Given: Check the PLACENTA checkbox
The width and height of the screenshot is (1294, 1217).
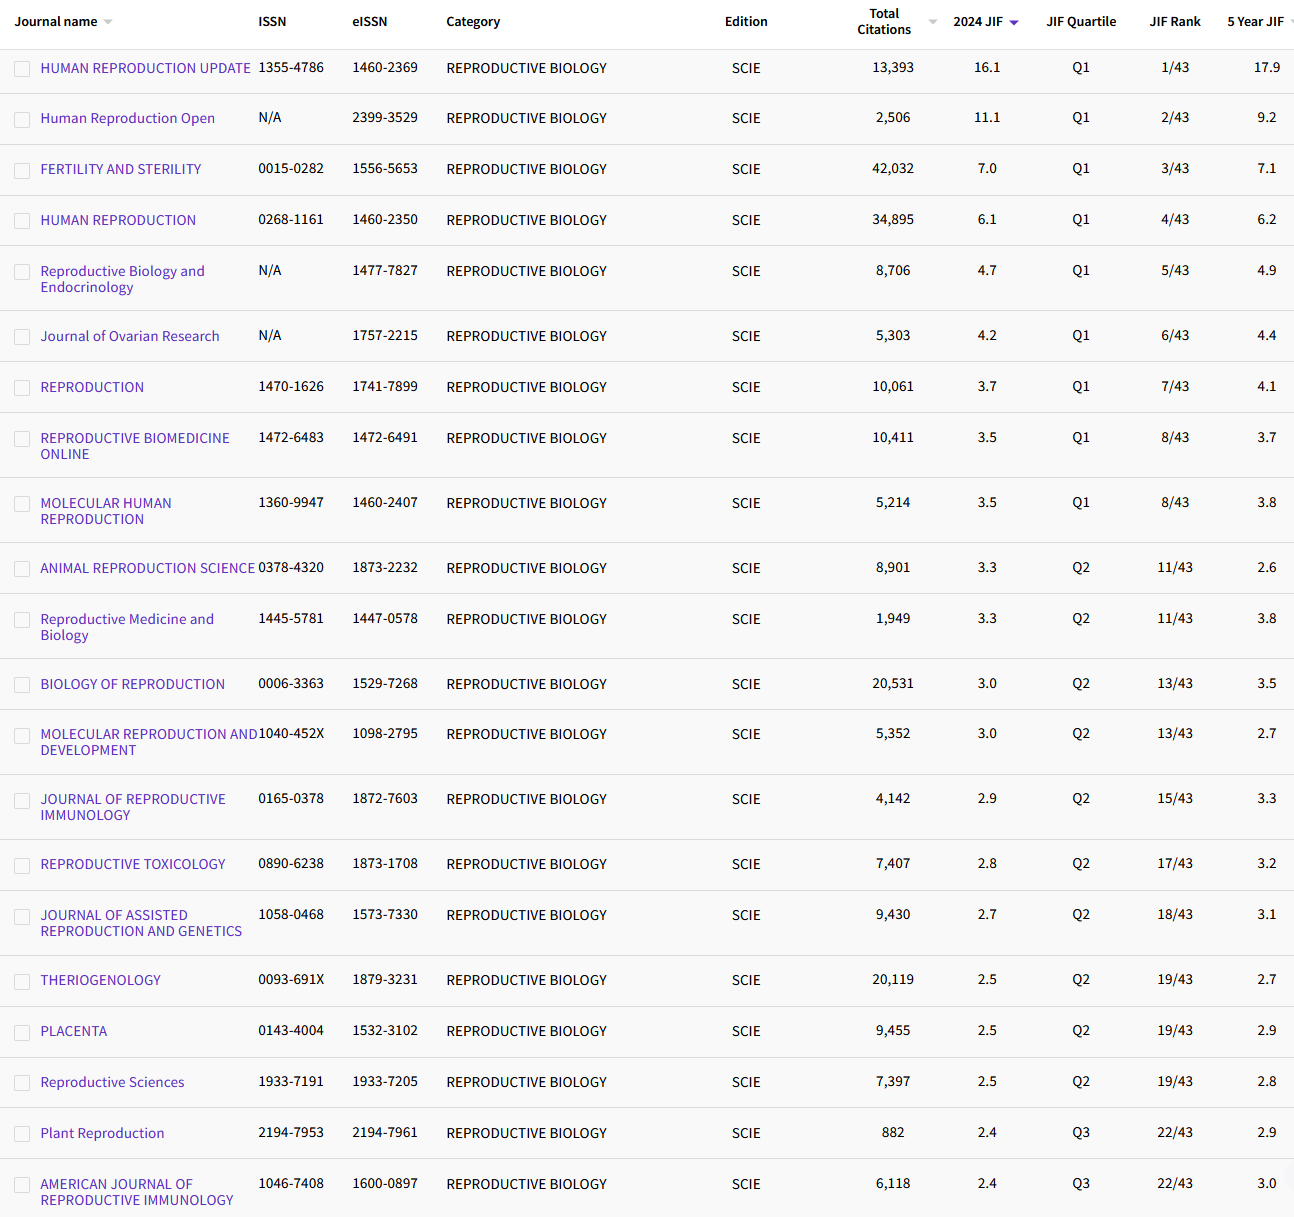Looking at the screenshot, I should tap(22, 1032).
